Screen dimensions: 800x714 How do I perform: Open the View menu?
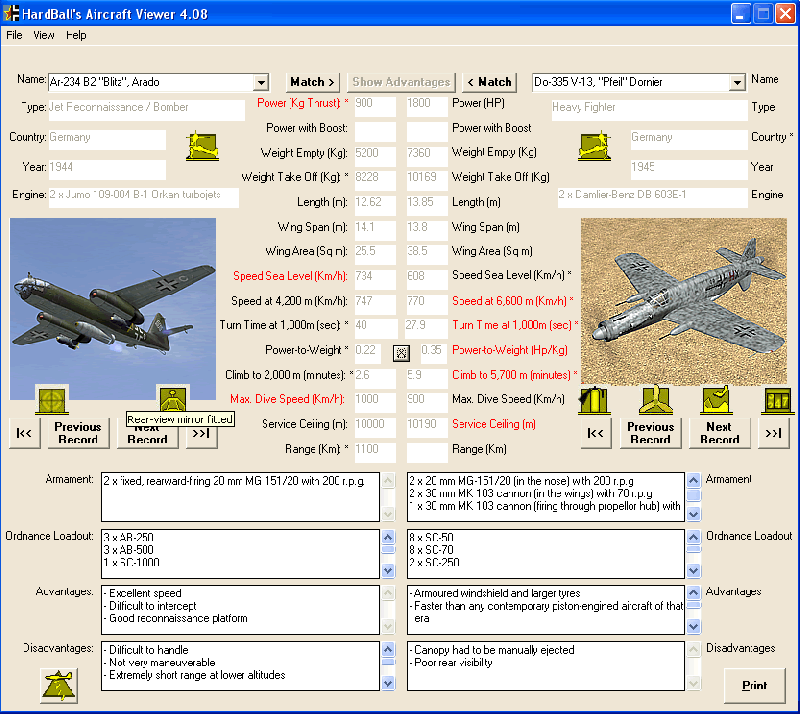point(44,35)
